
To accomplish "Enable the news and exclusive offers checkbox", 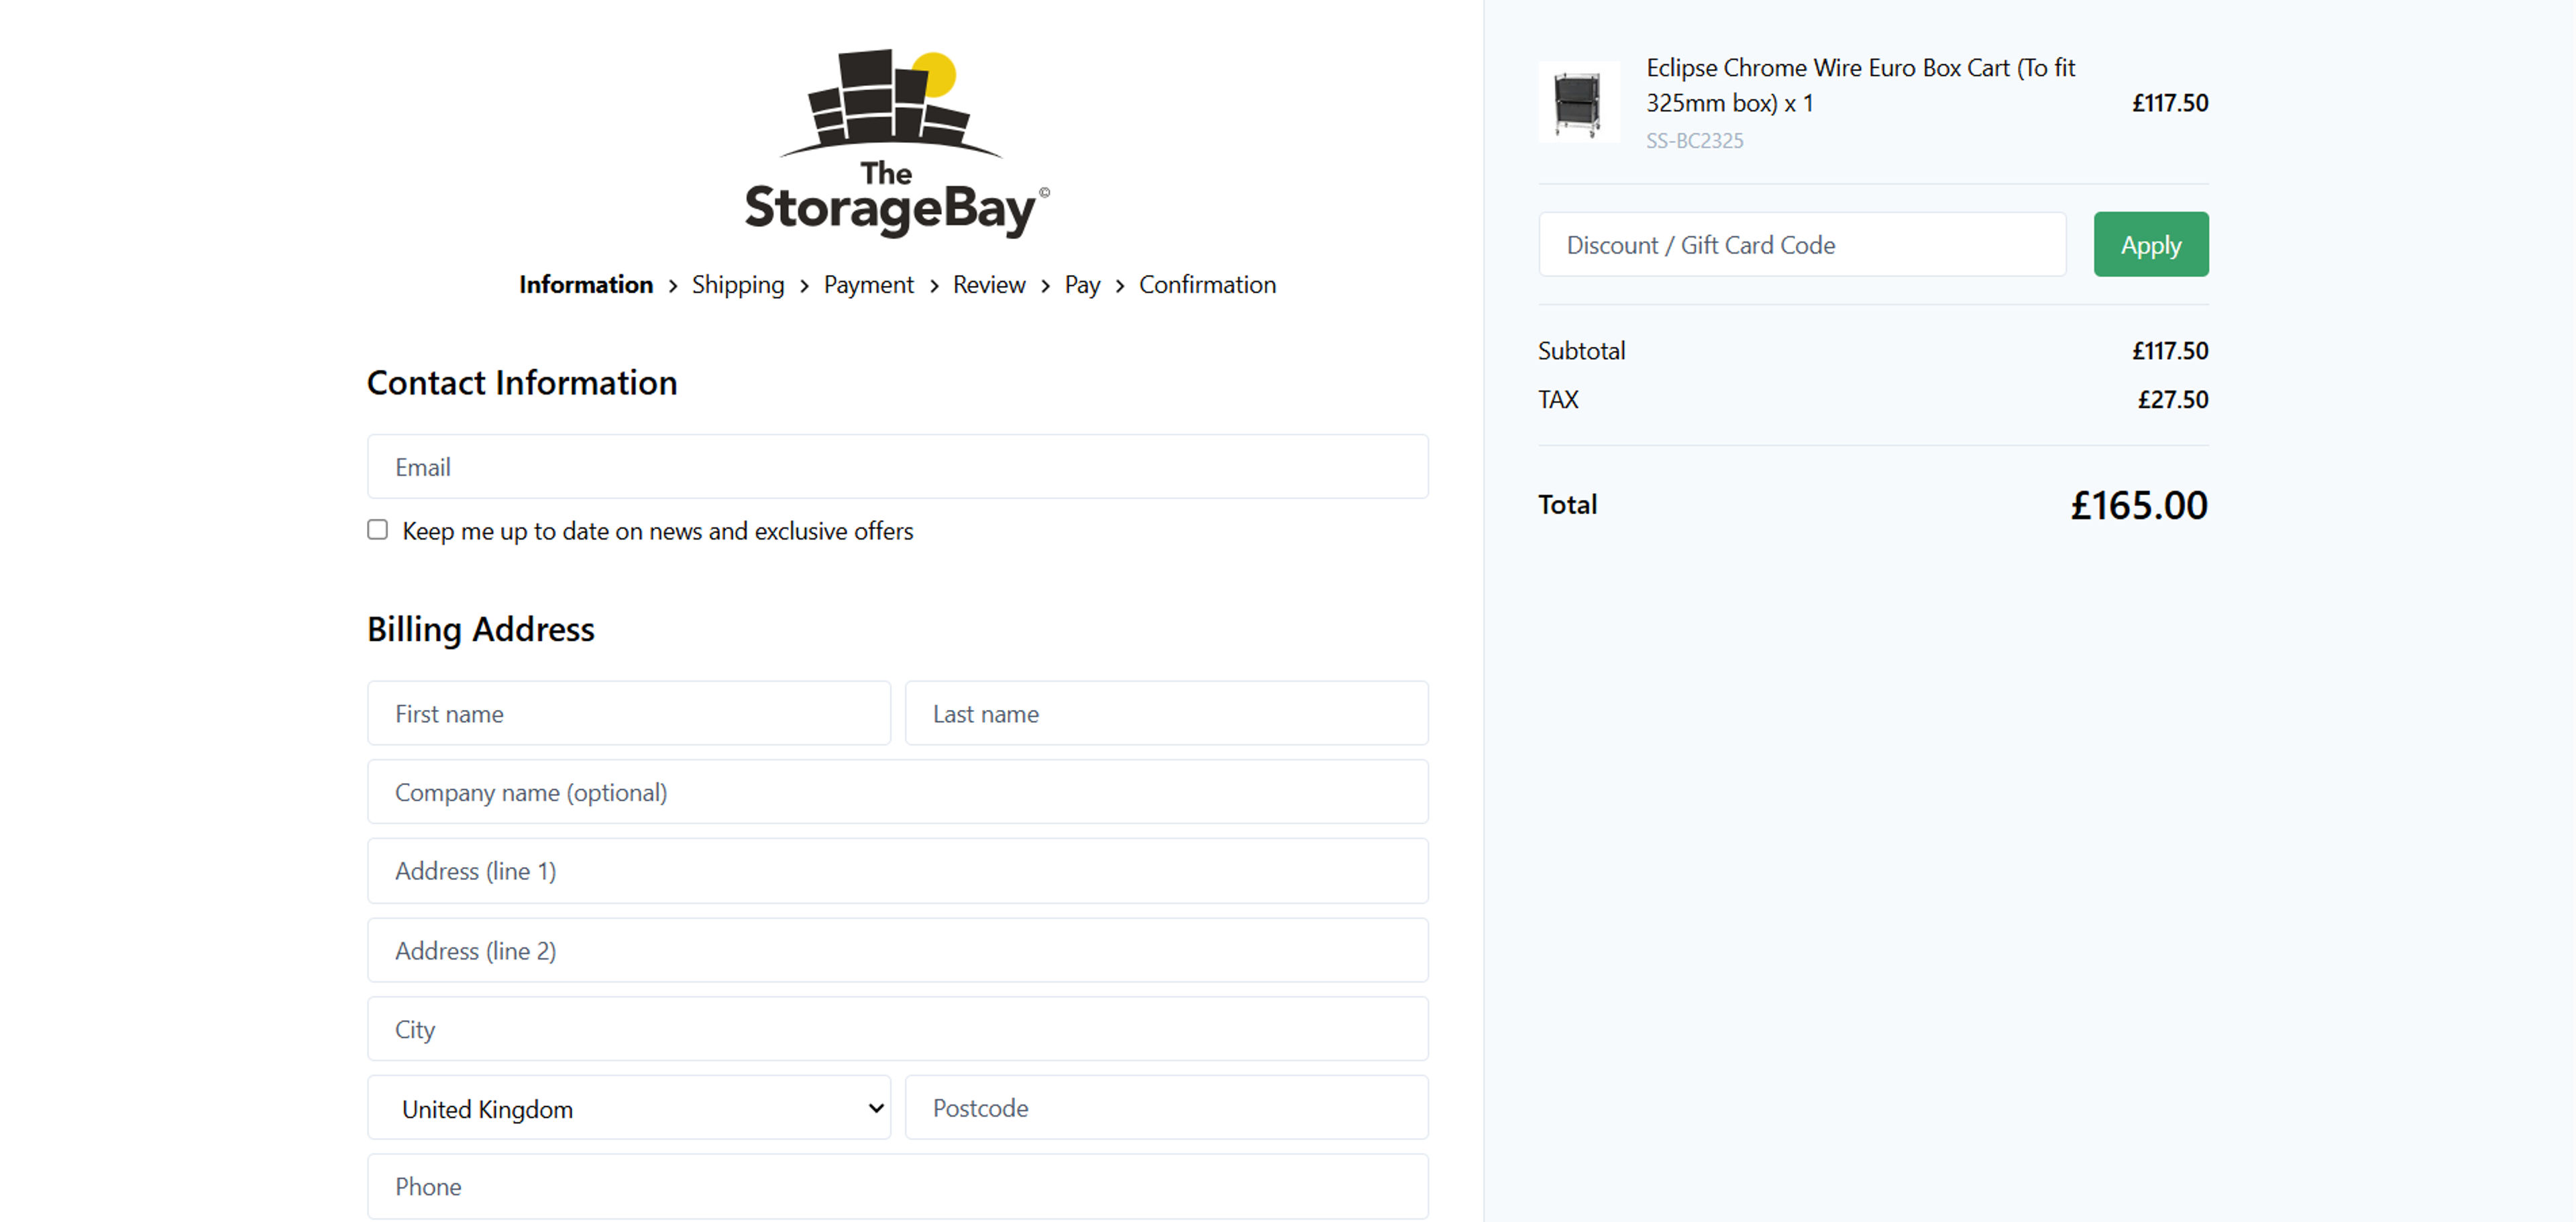I will [377, 529].
